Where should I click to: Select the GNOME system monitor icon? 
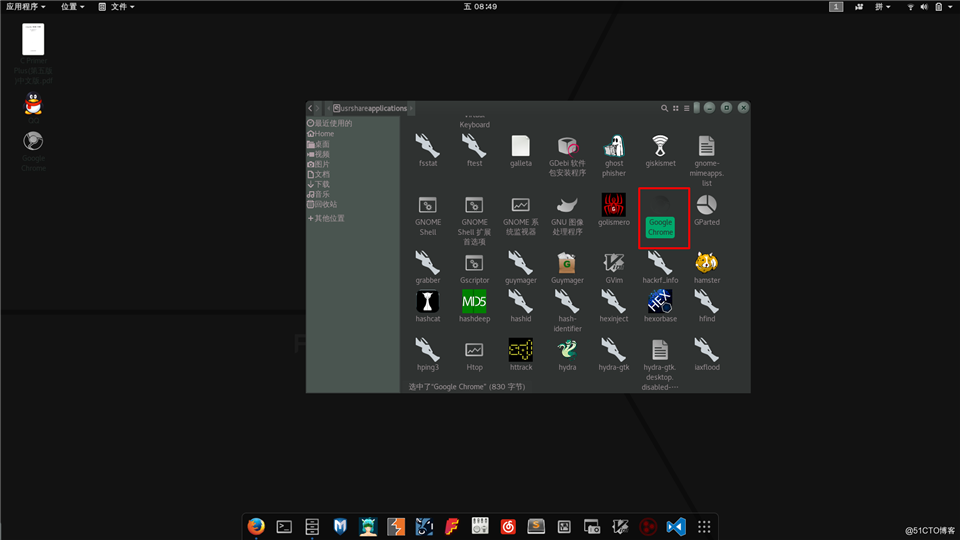click(x=520, y=204)
